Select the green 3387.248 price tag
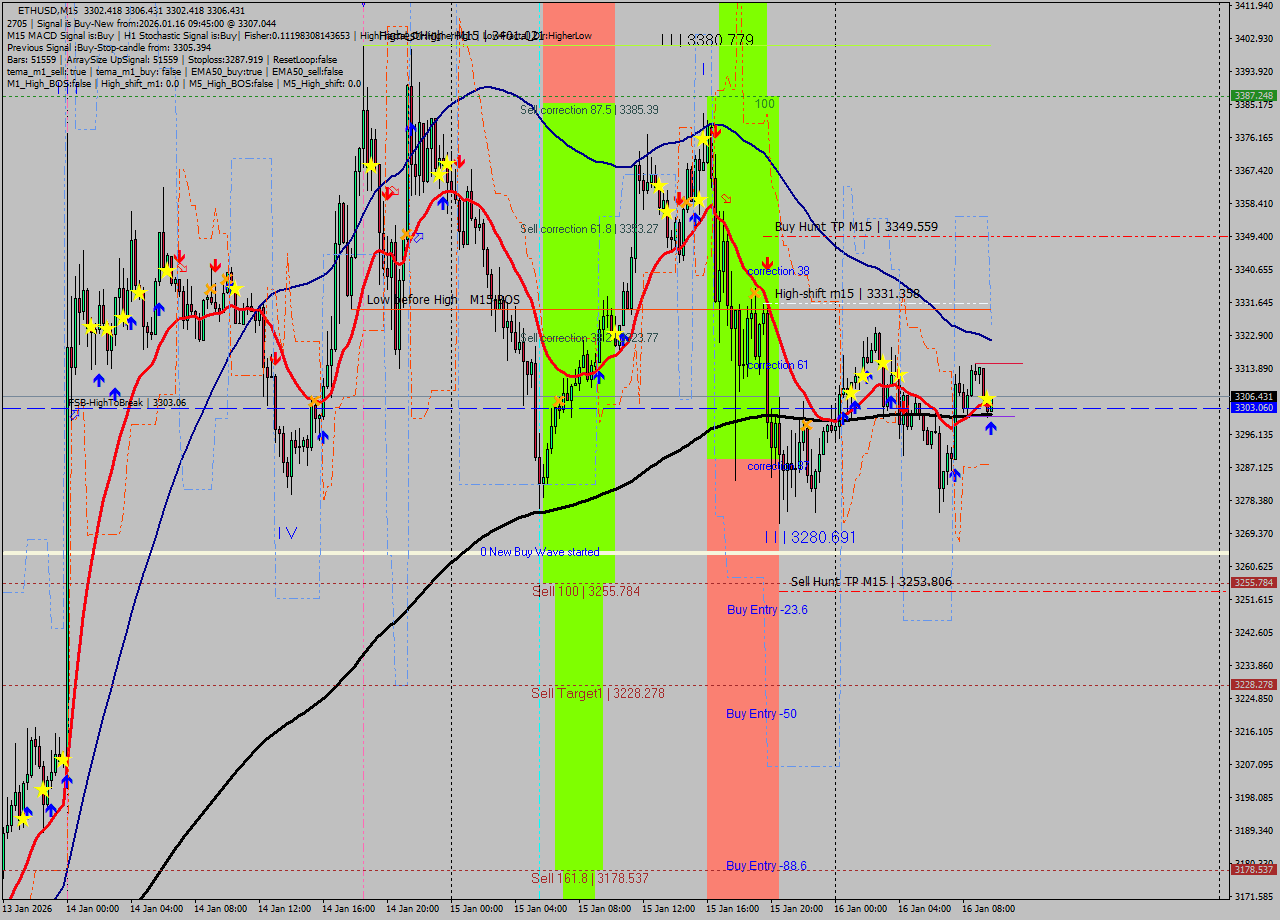The height and width of the screenshot is (920, 1280). coord(1253,96)
